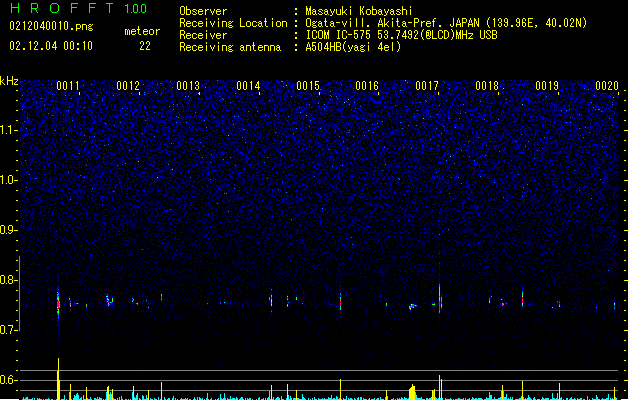Click the 0020 time marker

tap(607, 86)
